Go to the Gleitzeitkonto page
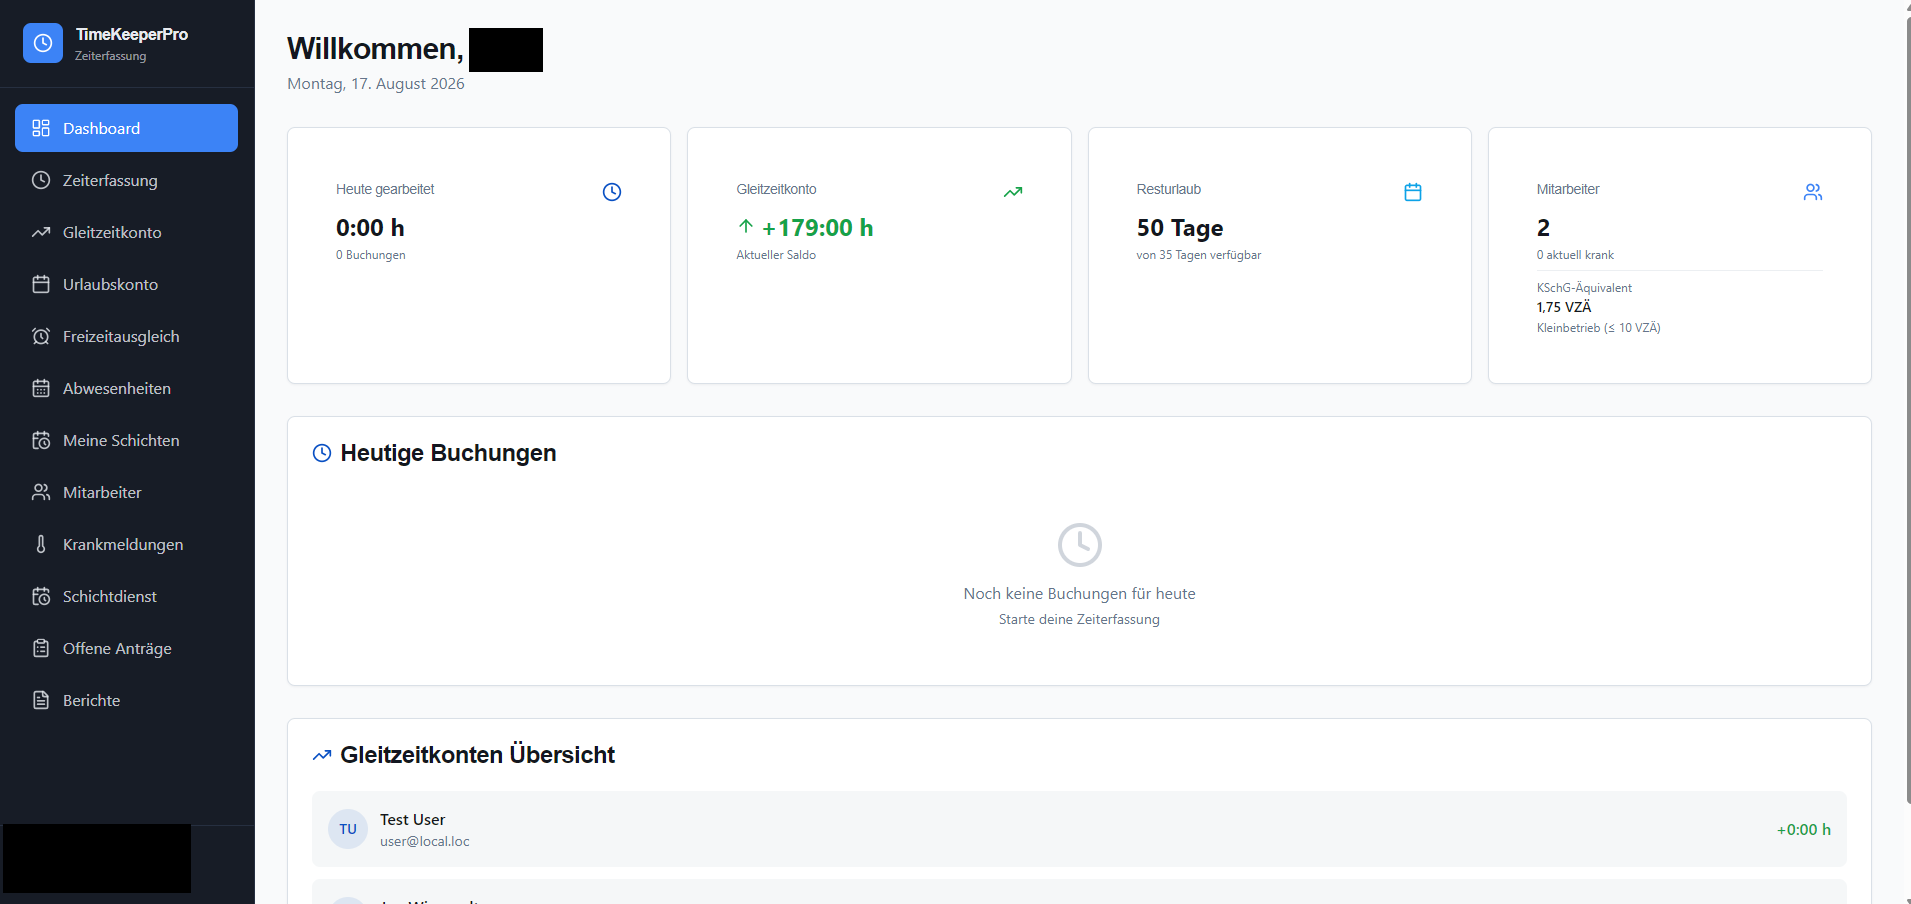The width and height of the screenshot is (1911, 904). click(126, 232)
